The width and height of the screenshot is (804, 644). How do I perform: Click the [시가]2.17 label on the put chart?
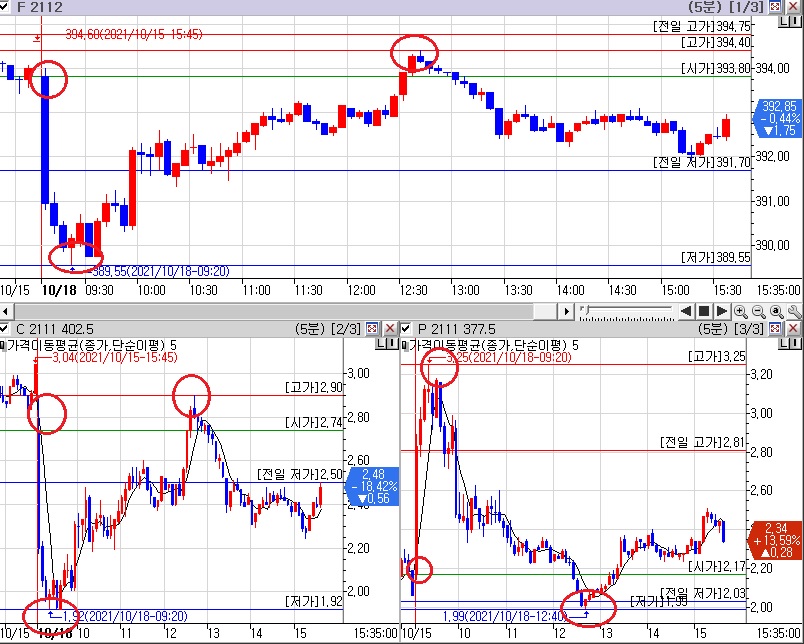click(x=717, y=567)
